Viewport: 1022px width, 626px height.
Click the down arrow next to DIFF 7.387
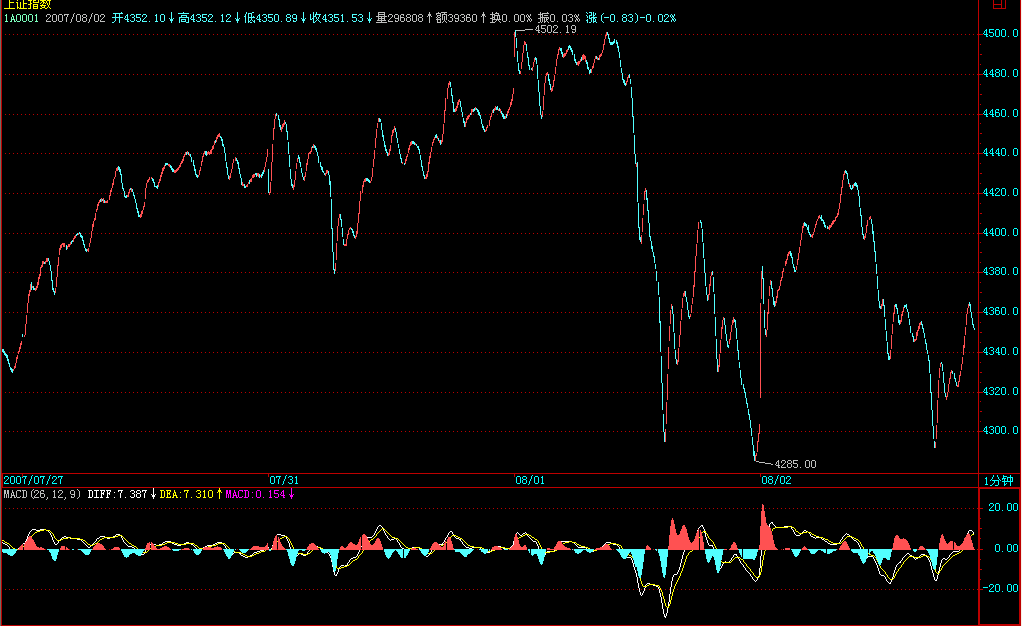[x=153, y=495]
